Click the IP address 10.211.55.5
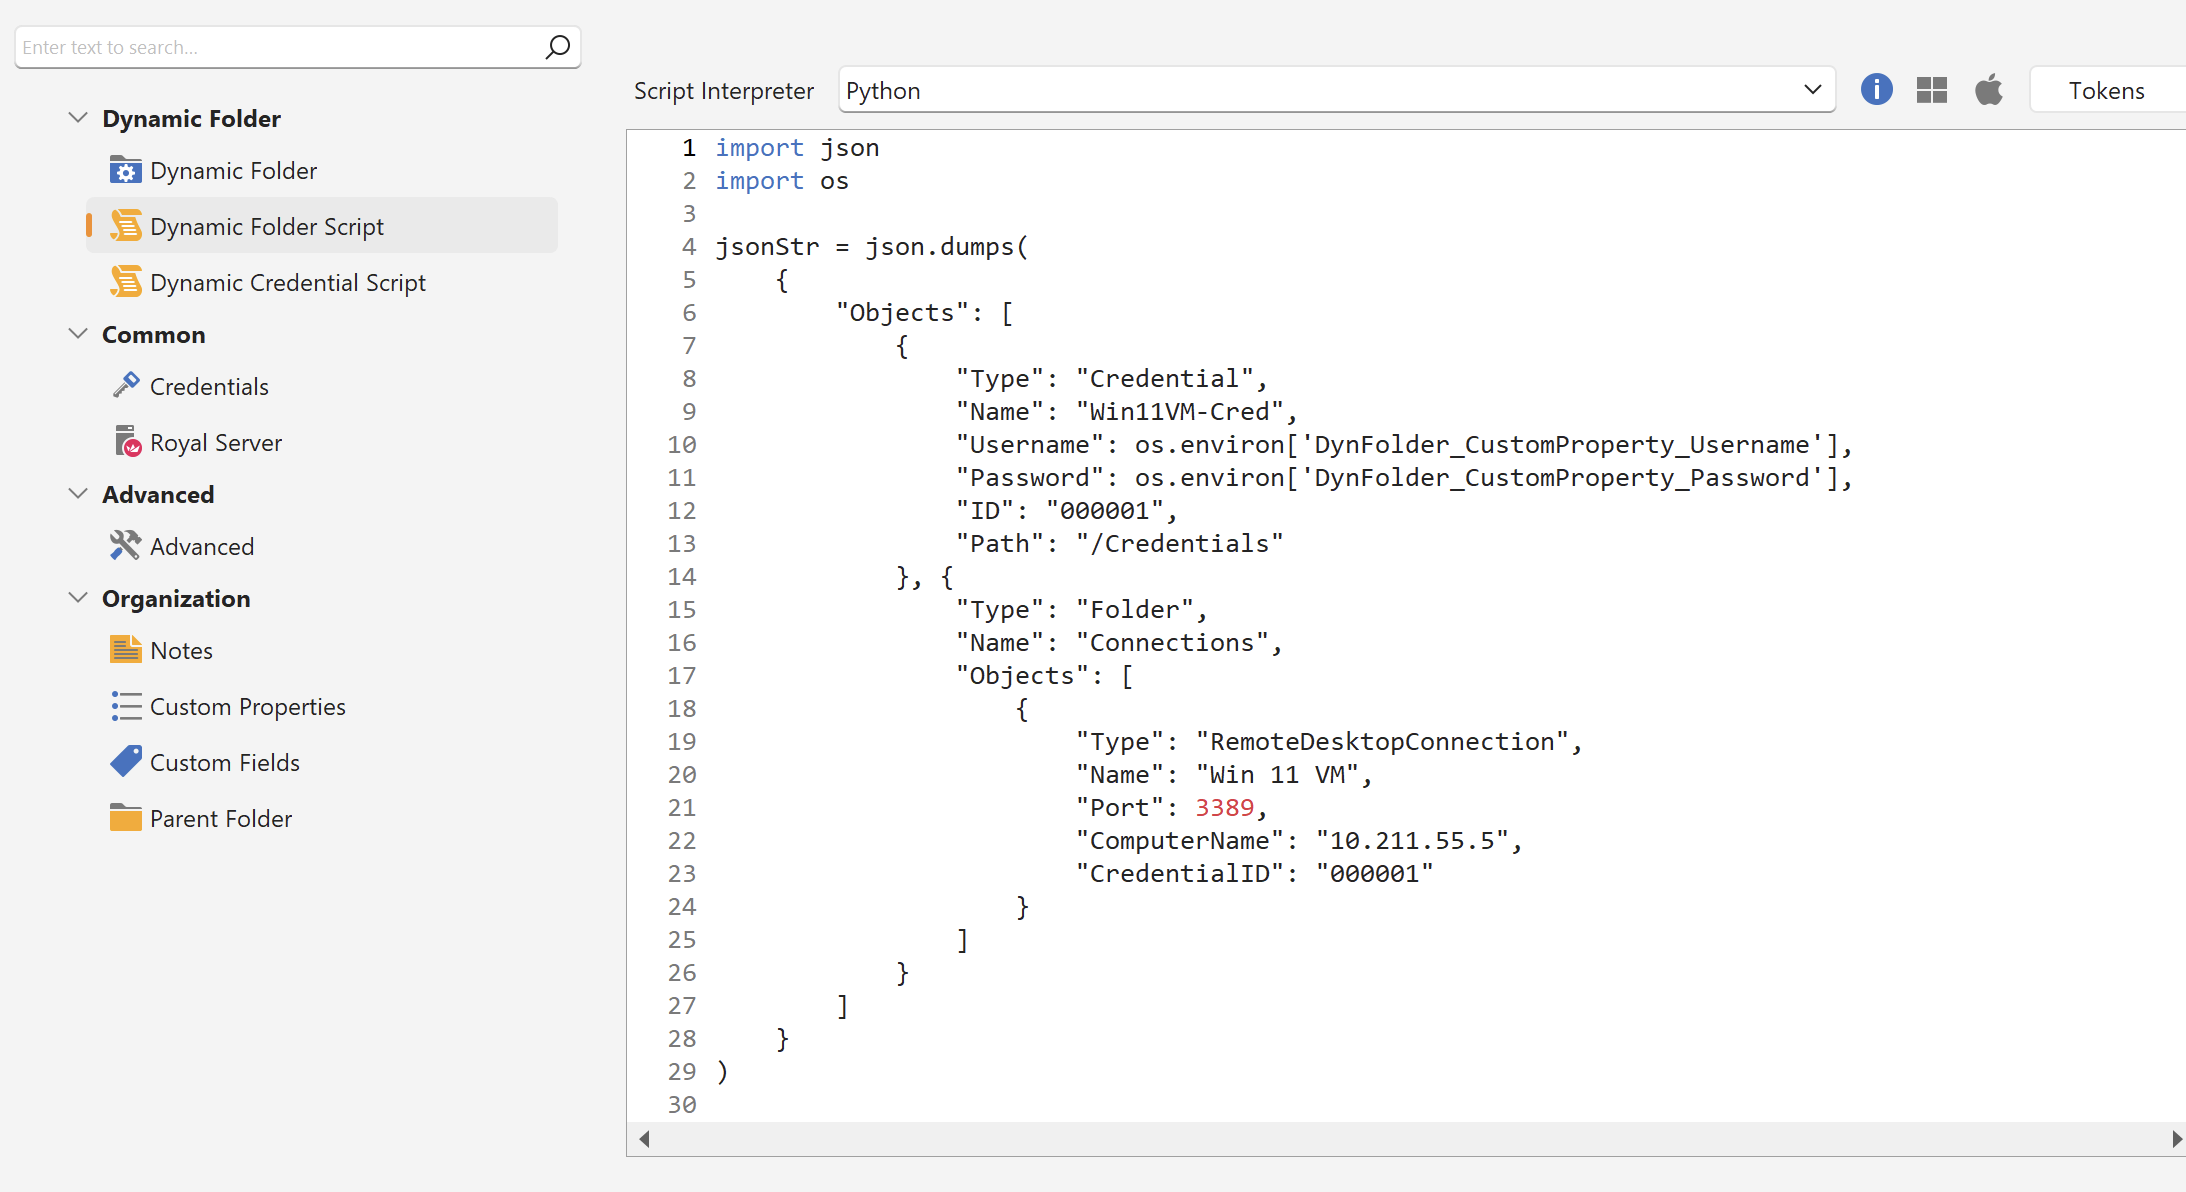The image size is (2186, 1192). pyautogui.click(x=1412, y=841)
